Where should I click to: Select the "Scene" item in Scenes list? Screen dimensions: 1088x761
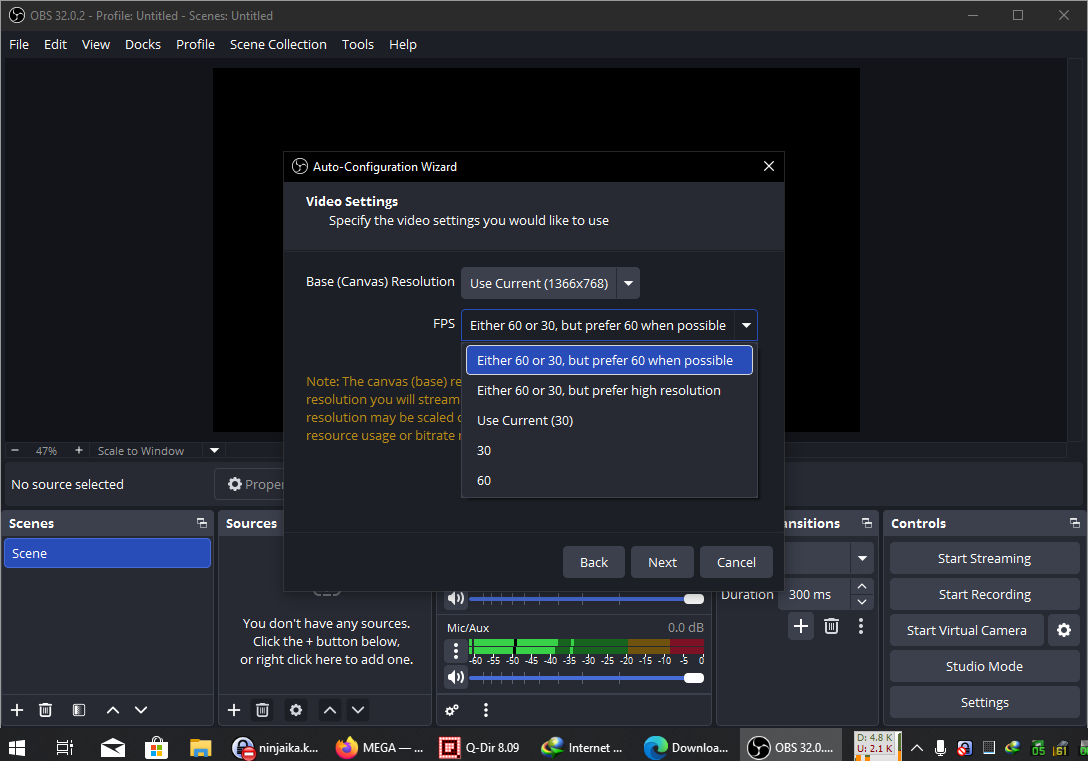pyautogui.click(x=107, y=553)
